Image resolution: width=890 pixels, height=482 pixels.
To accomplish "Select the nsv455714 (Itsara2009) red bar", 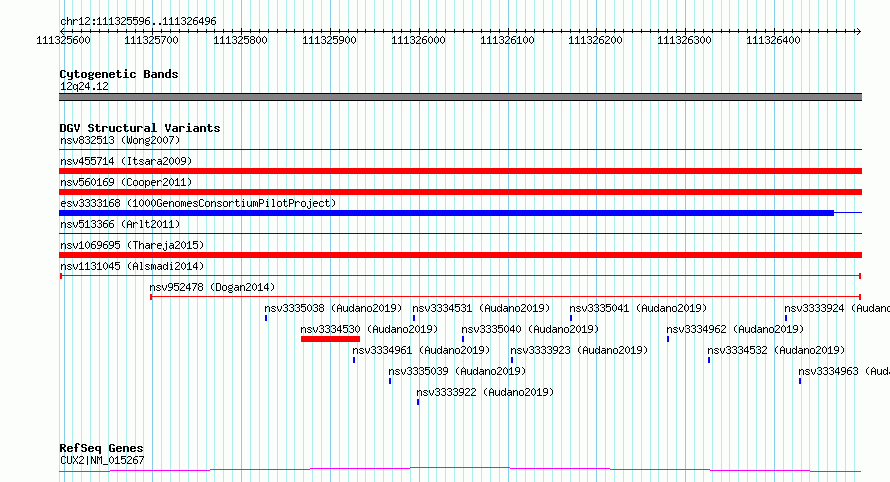I will point(460,171).
